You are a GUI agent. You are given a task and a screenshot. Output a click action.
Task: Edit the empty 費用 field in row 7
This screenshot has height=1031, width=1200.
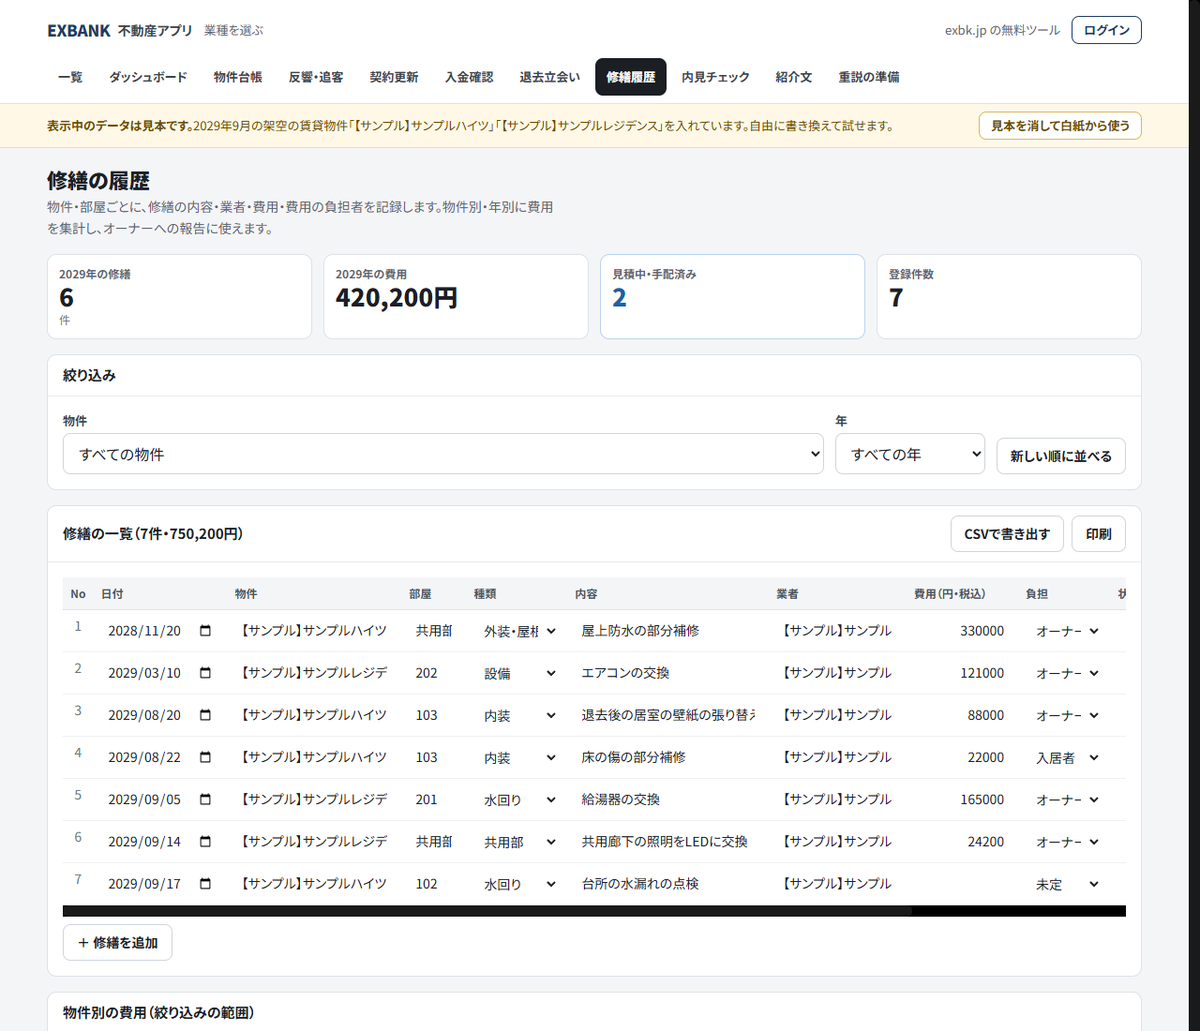point(961,884)
